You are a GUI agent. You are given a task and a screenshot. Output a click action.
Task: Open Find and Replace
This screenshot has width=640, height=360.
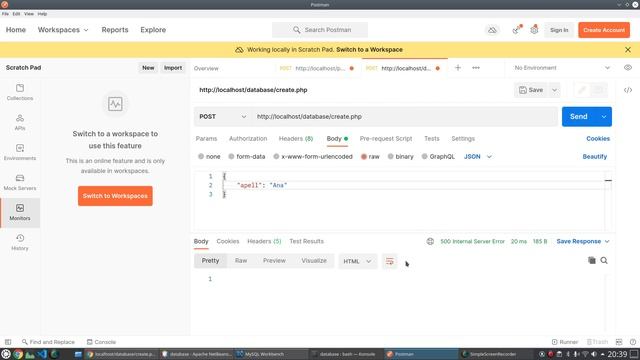coord(48,342)
